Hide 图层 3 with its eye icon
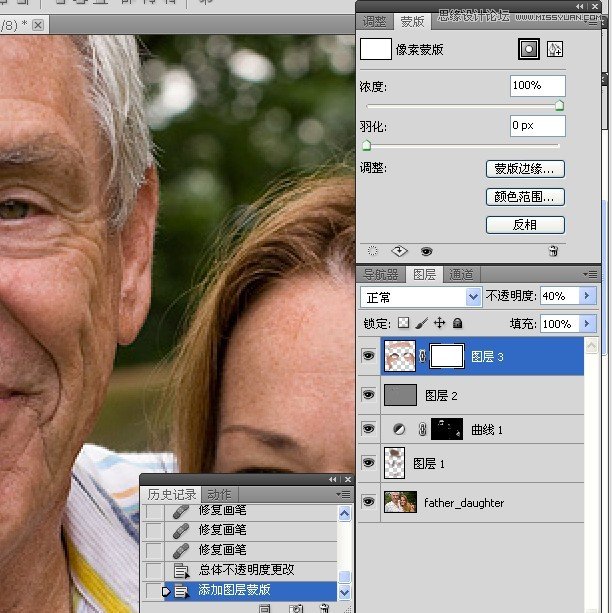This screenshot has width=612, height=613. coord(368,356)
